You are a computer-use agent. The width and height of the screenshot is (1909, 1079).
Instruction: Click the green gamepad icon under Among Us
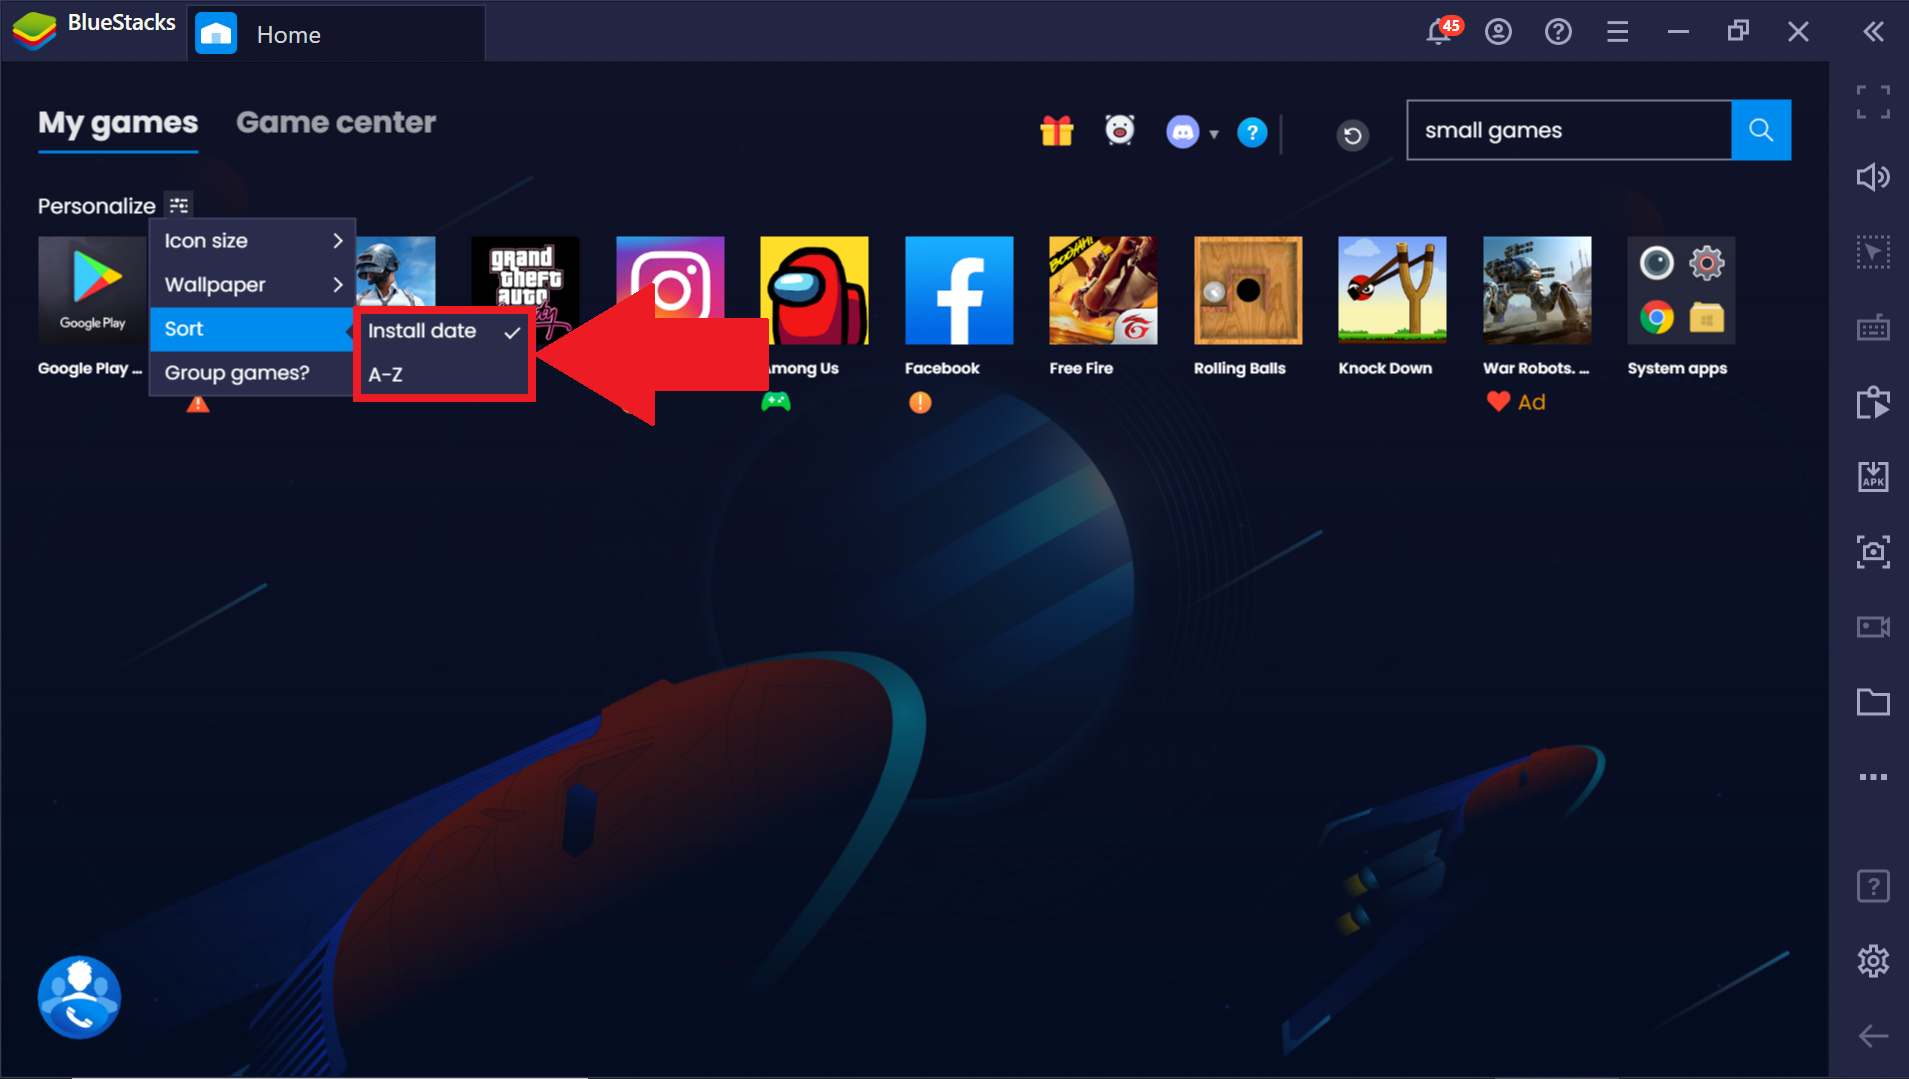coord(776,402)
